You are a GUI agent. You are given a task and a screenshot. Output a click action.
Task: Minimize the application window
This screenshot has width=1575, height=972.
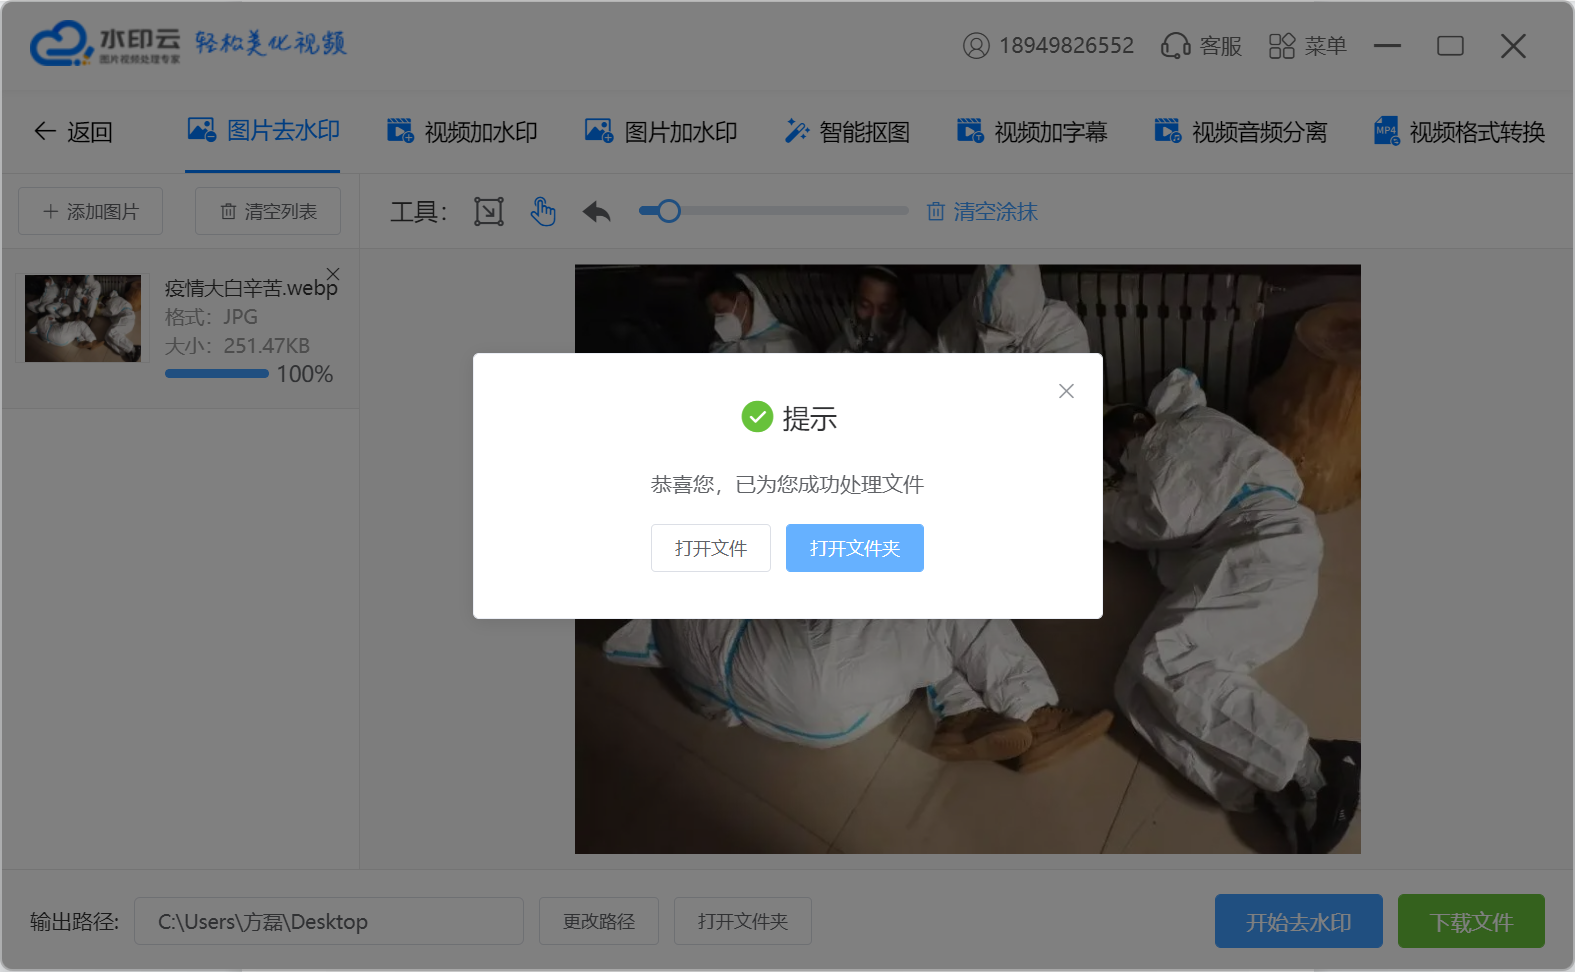[x=1387, y=46]
